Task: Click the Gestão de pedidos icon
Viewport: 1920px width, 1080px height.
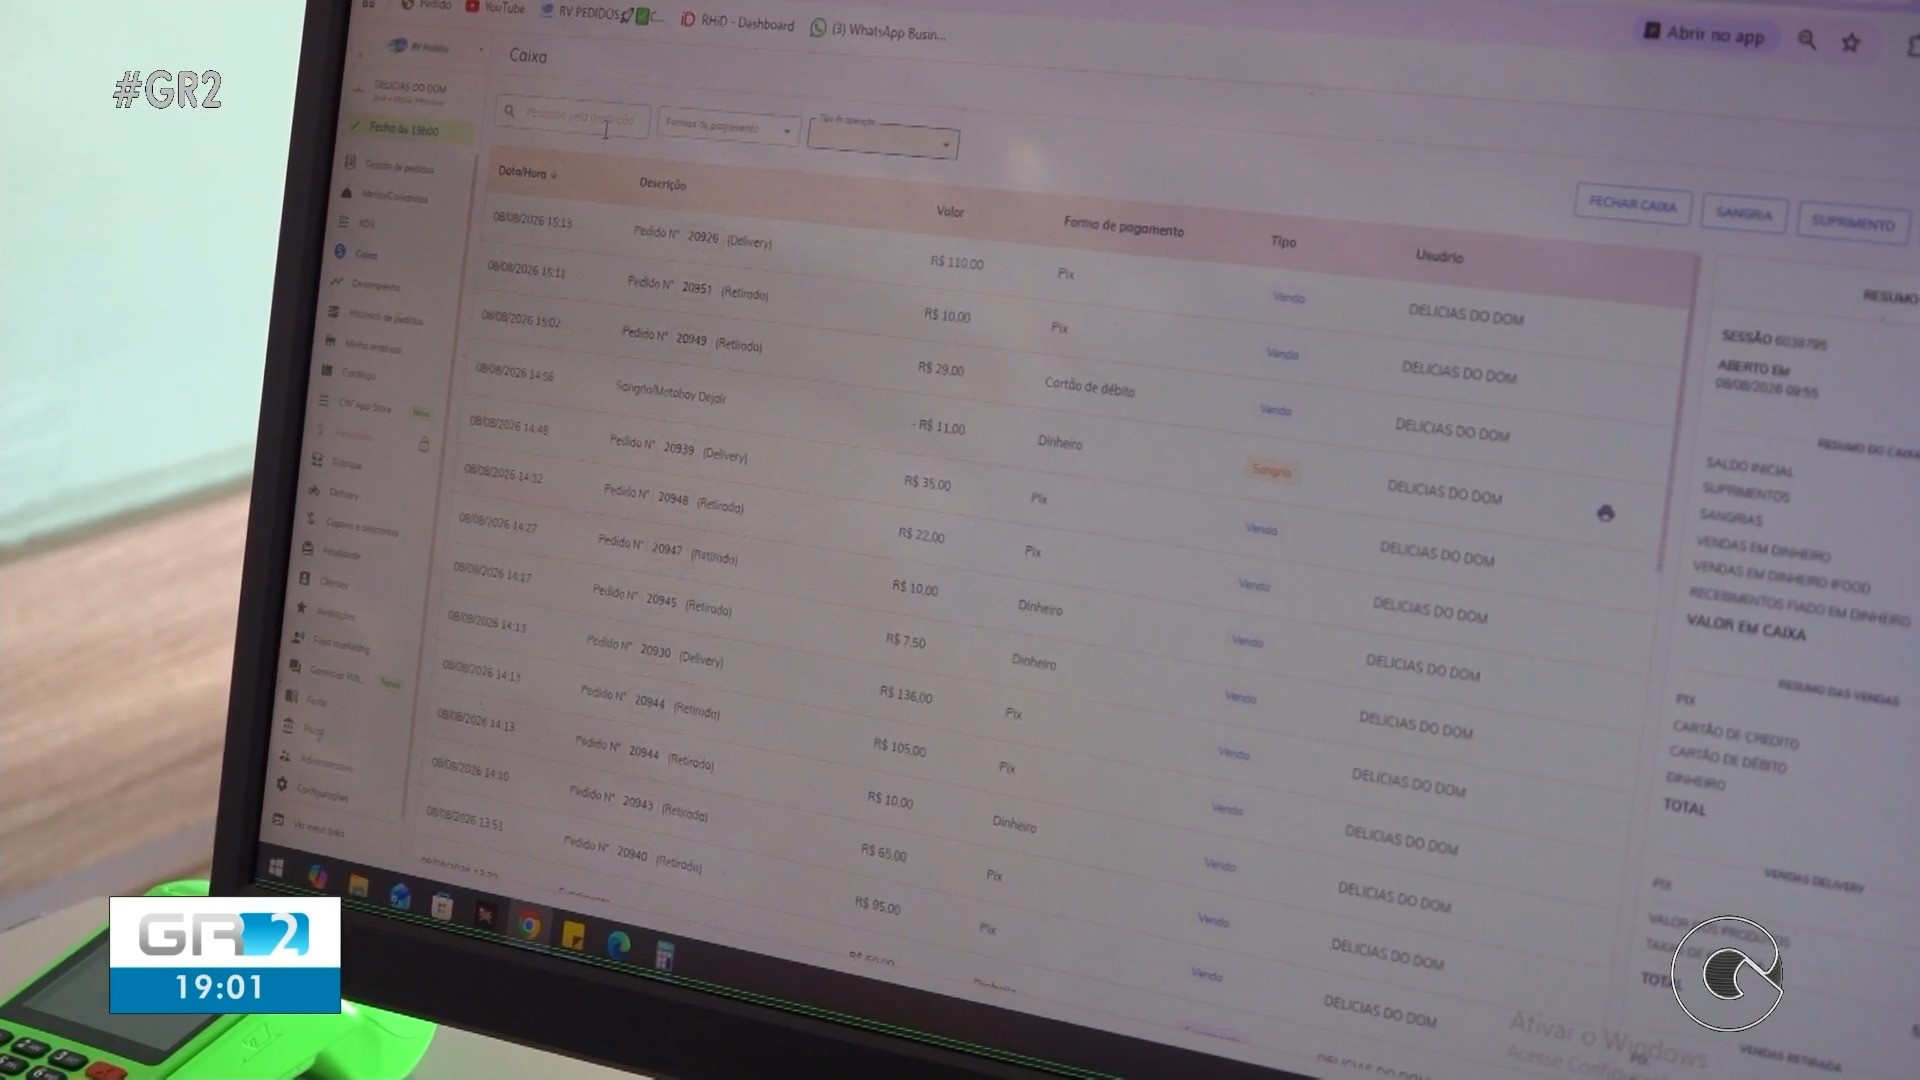Action: coord(350,162)
